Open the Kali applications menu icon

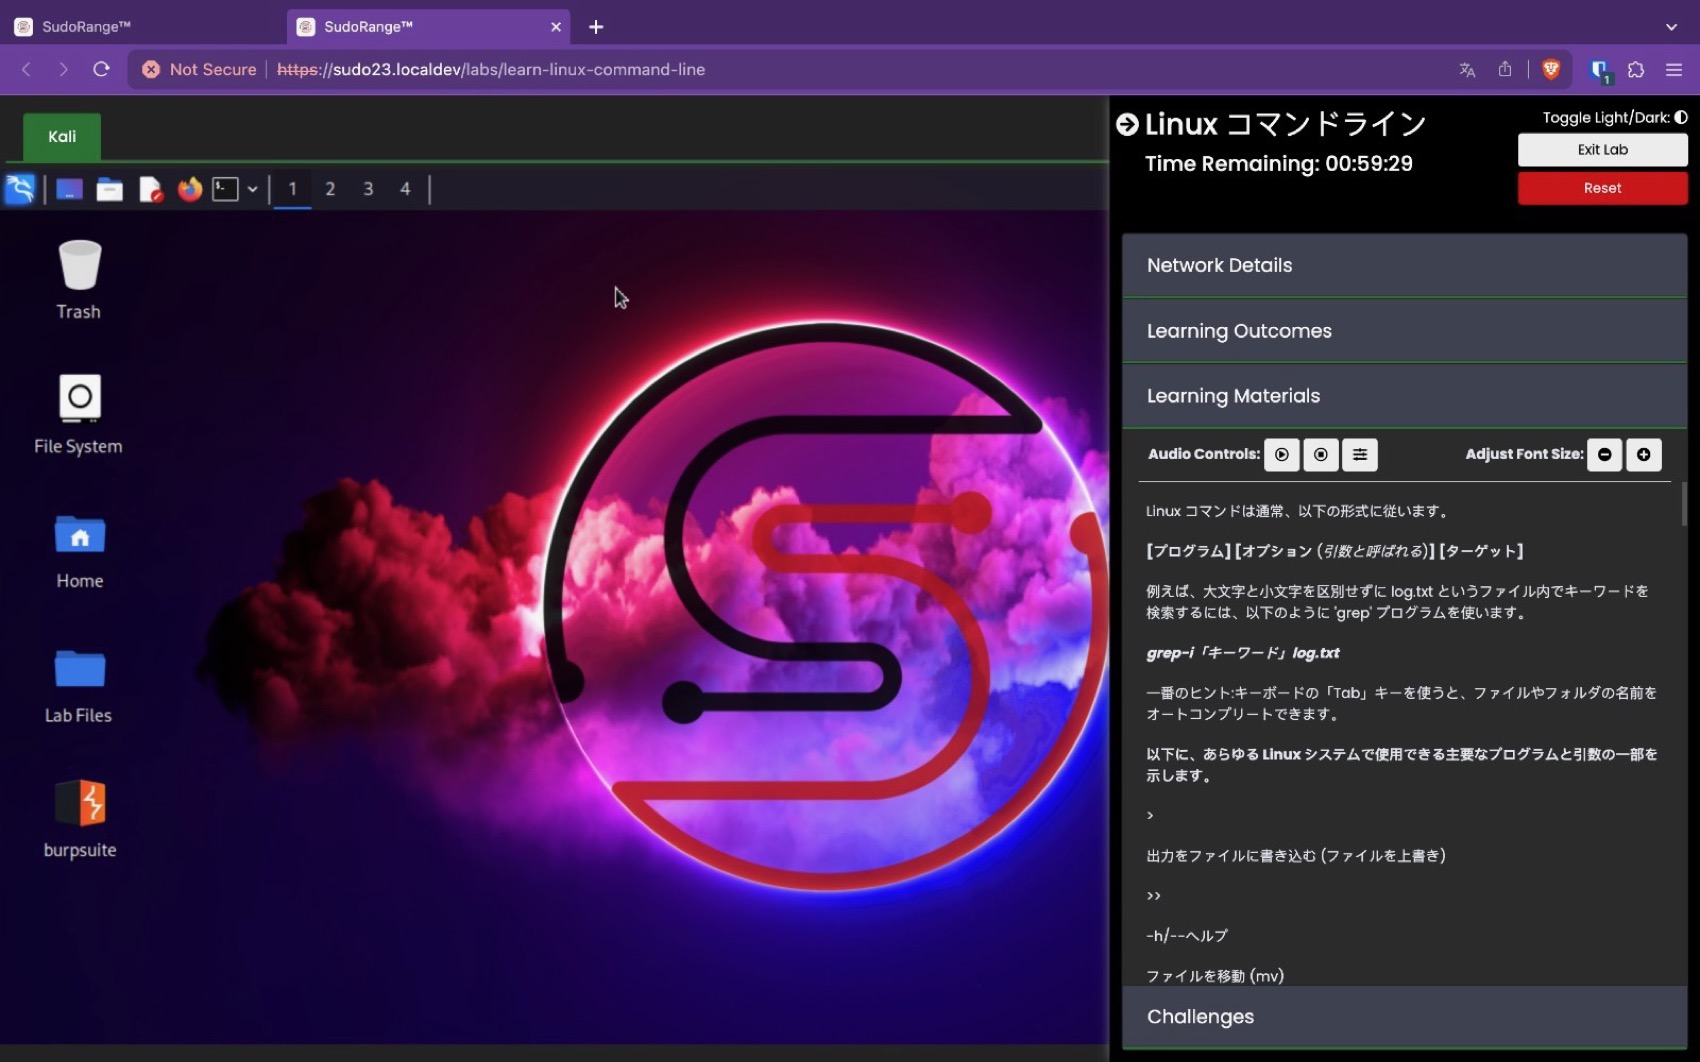[x=20, y=189]
